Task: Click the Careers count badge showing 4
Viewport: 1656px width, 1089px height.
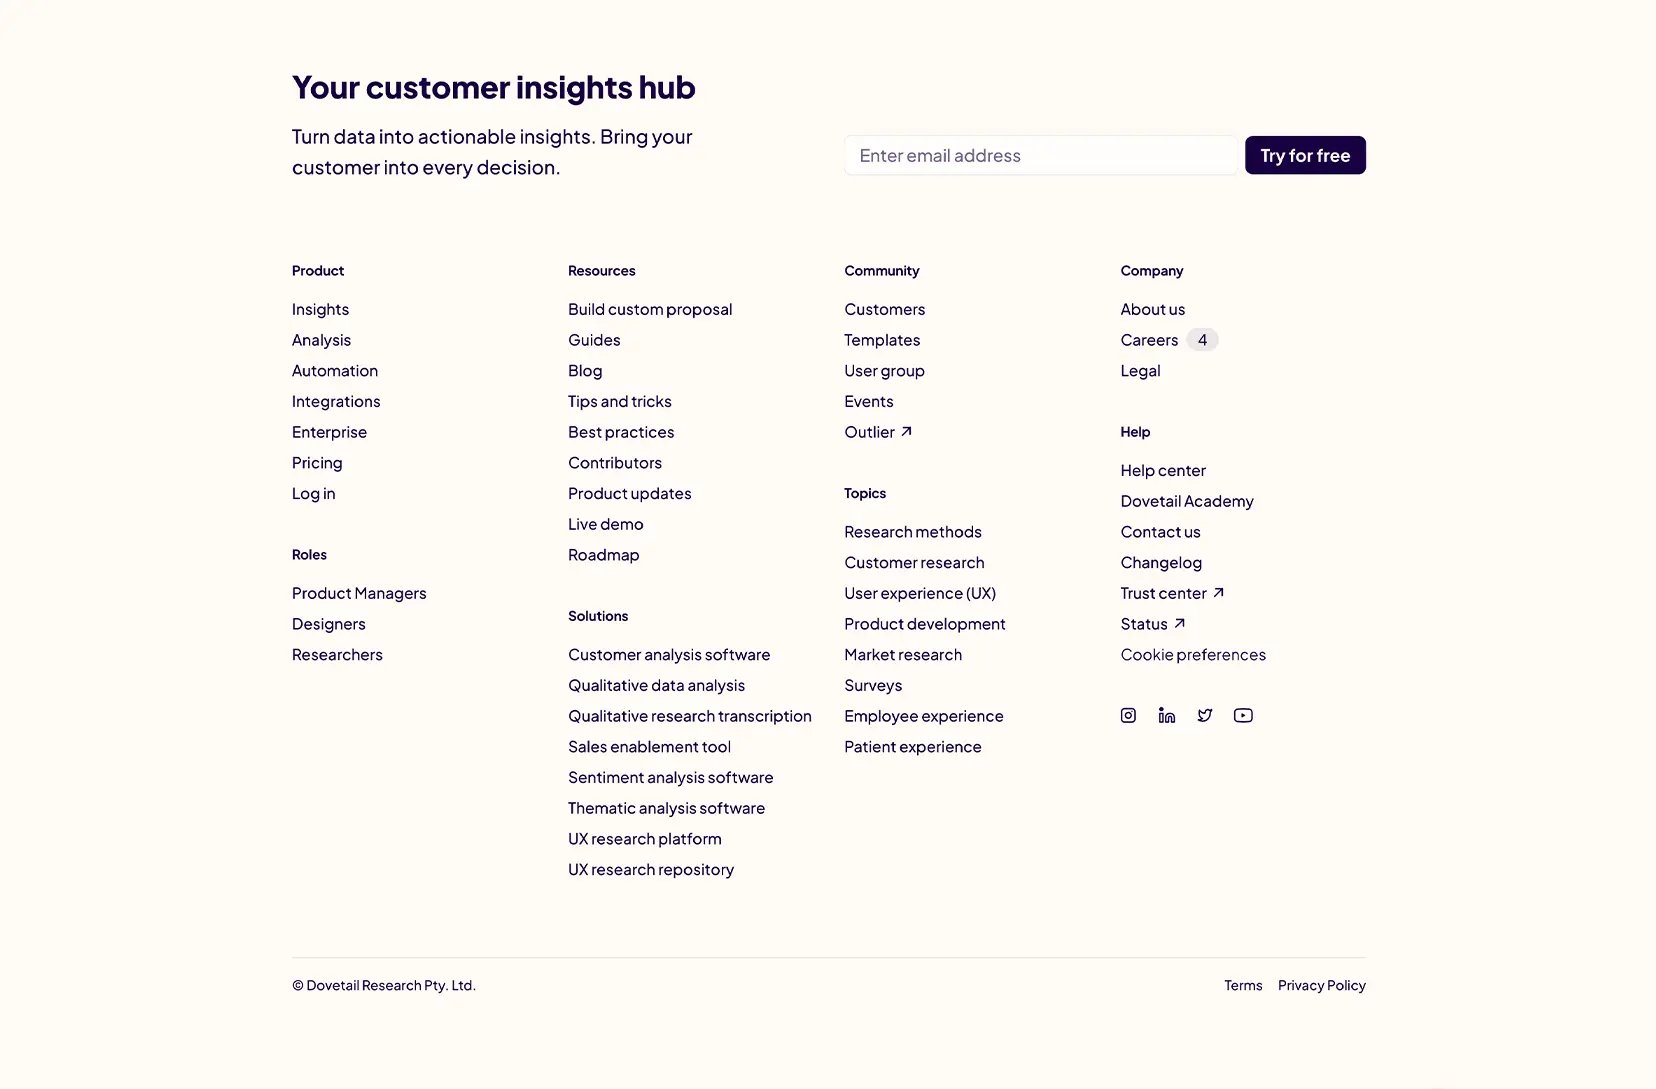Action: (x=1202, y=340)
